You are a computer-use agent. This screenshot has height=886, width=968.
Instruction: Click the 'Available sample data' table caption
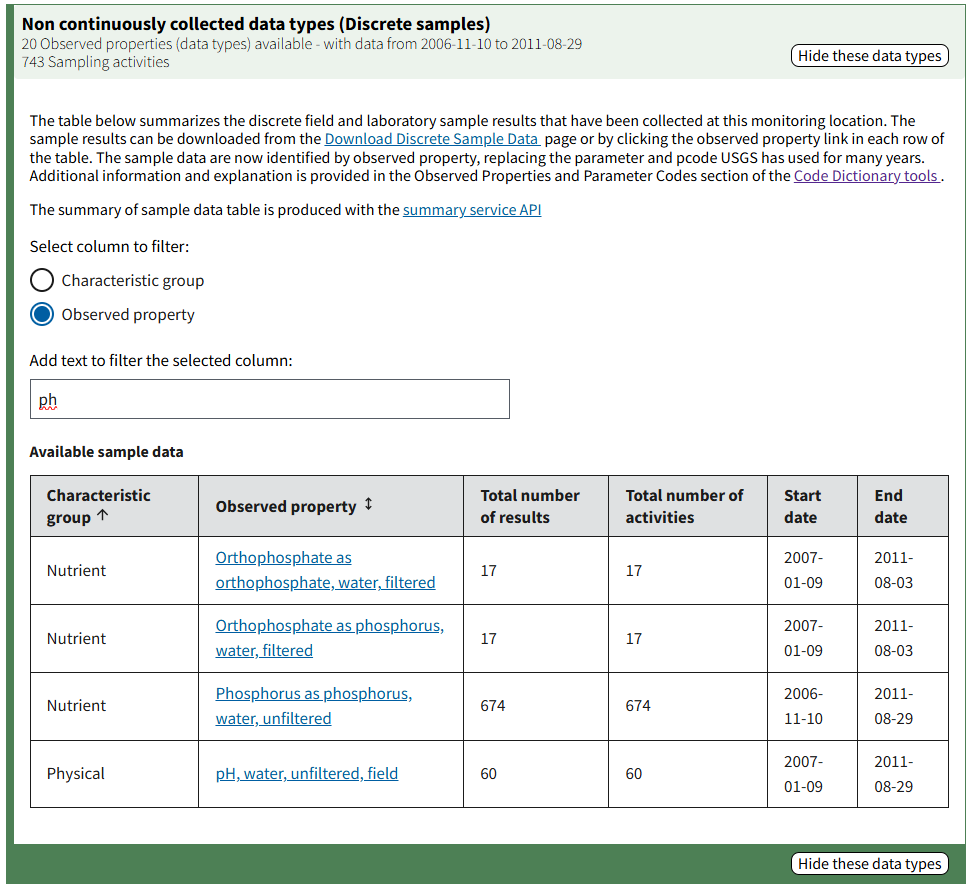click(x=106, y=452)
